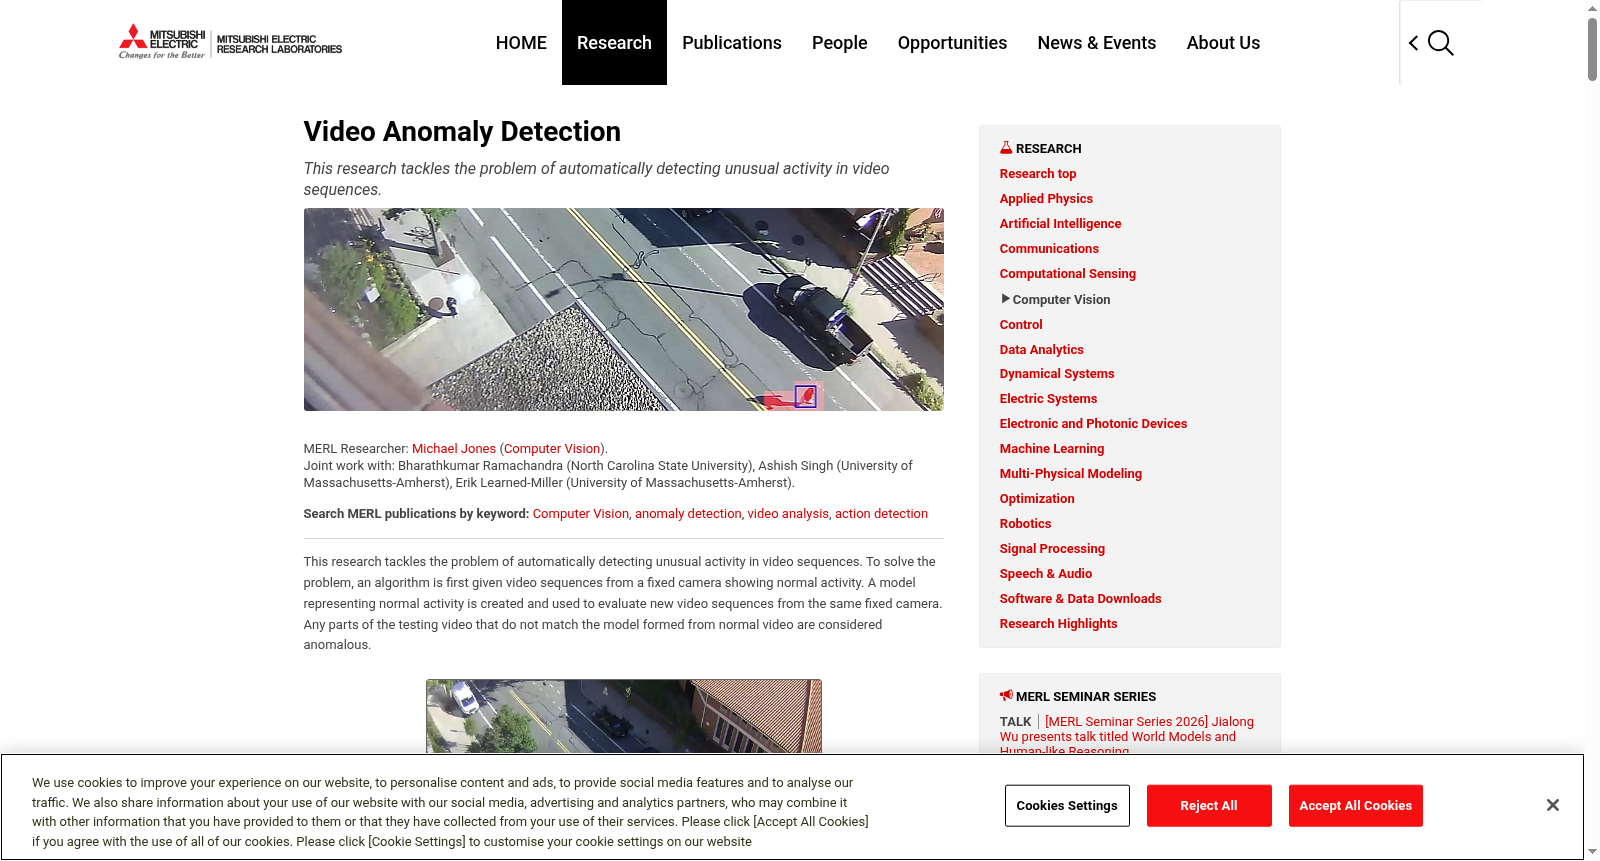Open News & Events menu
Screen dimensions: 1600x861
pos(1097,43)
